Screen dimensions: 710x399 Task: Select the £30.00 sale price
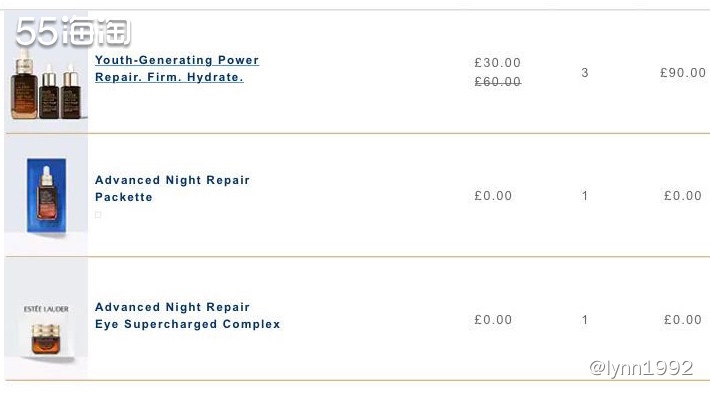coord(498,63)
